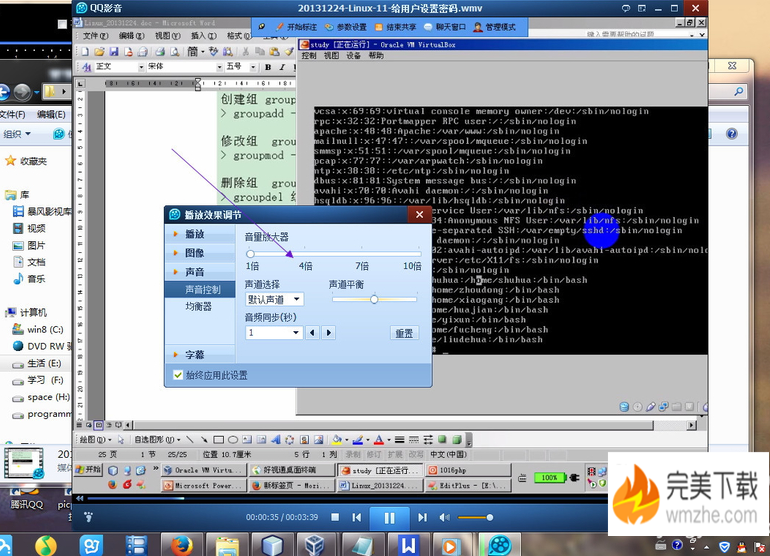The image size is (770, 556).
Task: Click the Fill Color bucket icon
Action: tap(337, 440)
